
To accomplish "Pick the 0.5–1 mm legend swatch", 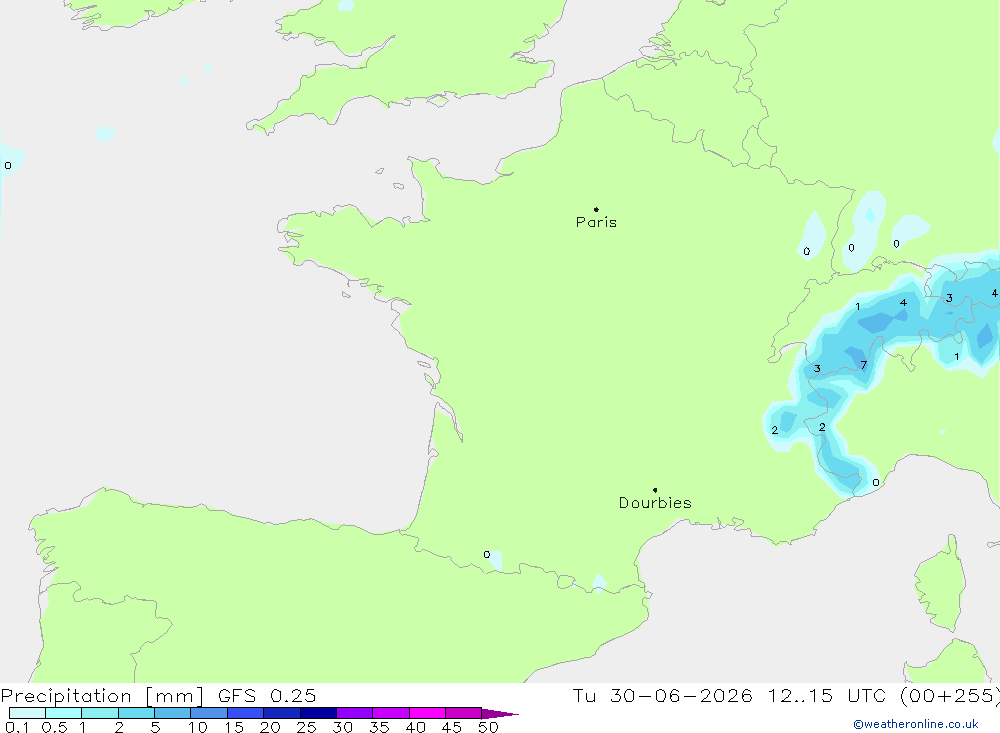I will click(64, 713).
